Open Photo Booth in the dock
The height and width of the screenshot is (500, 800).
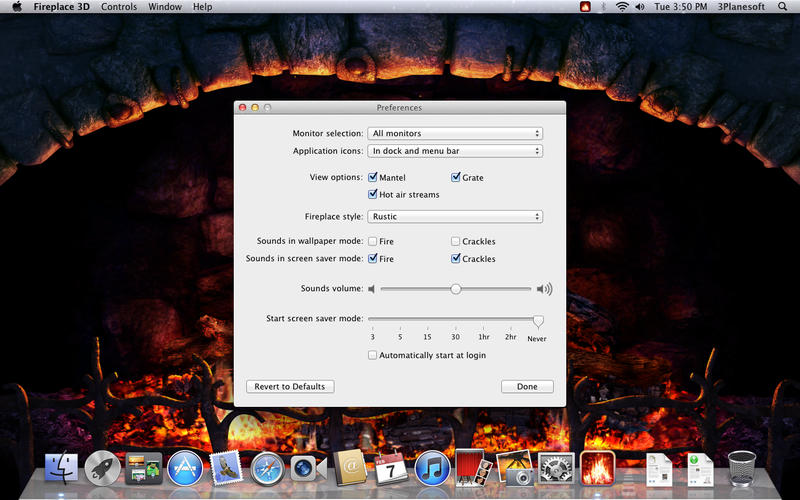click(473, 468)
